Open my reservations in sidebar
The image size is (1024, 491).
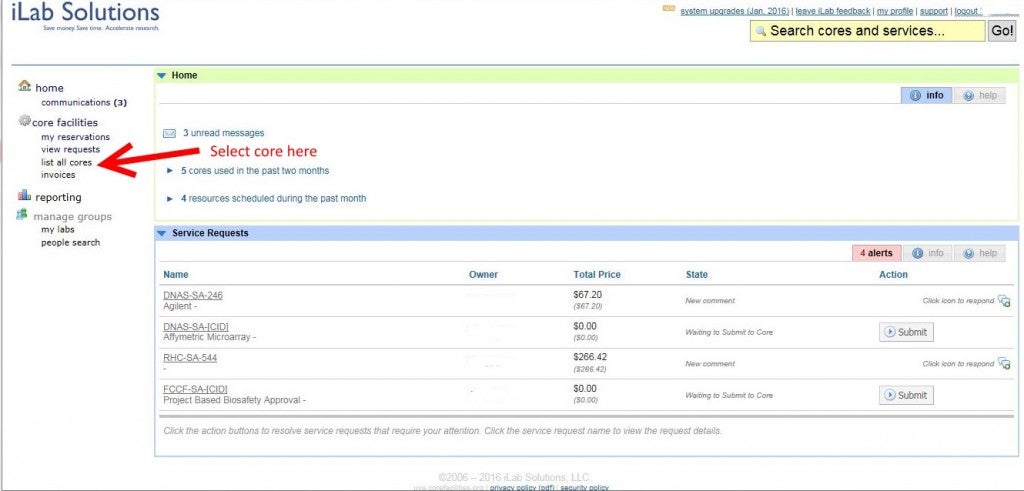[x=75, y=137]
